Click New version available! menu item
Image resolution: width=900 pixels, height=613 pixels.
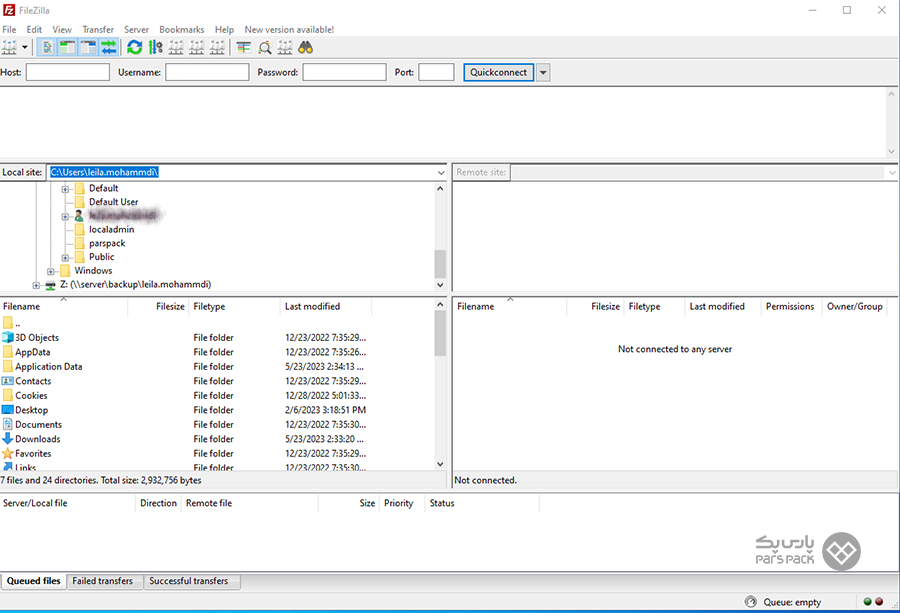(289, 29)
